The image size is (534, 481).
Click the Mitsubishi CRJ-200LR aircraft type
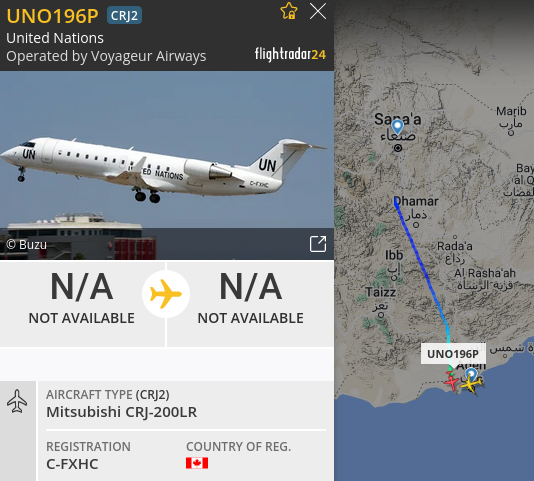[122, 412]
